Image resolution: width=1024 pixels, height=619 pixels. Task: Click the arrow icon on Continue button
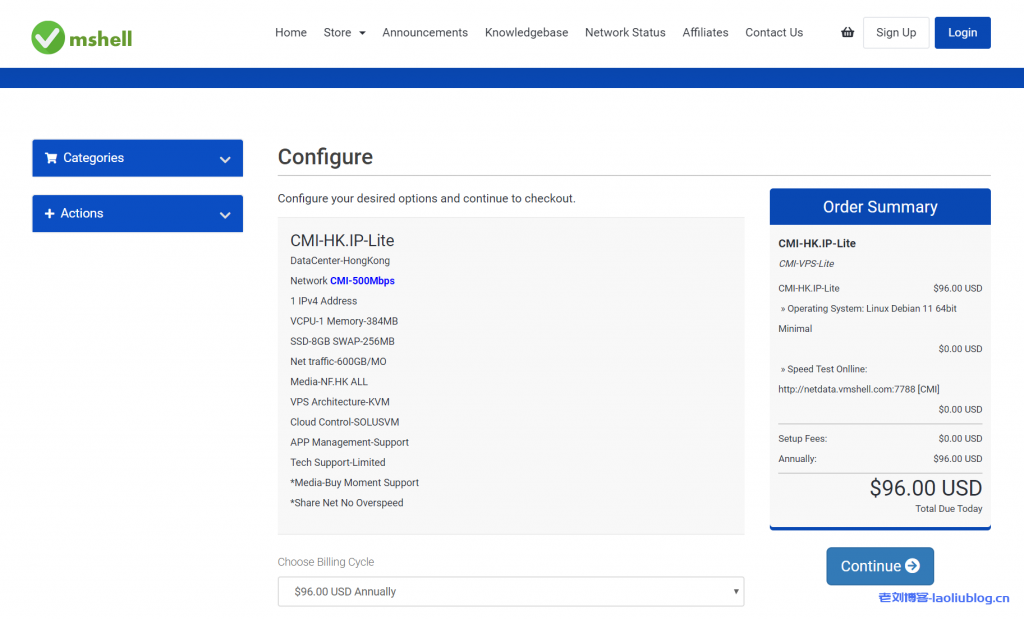point(912,566)
